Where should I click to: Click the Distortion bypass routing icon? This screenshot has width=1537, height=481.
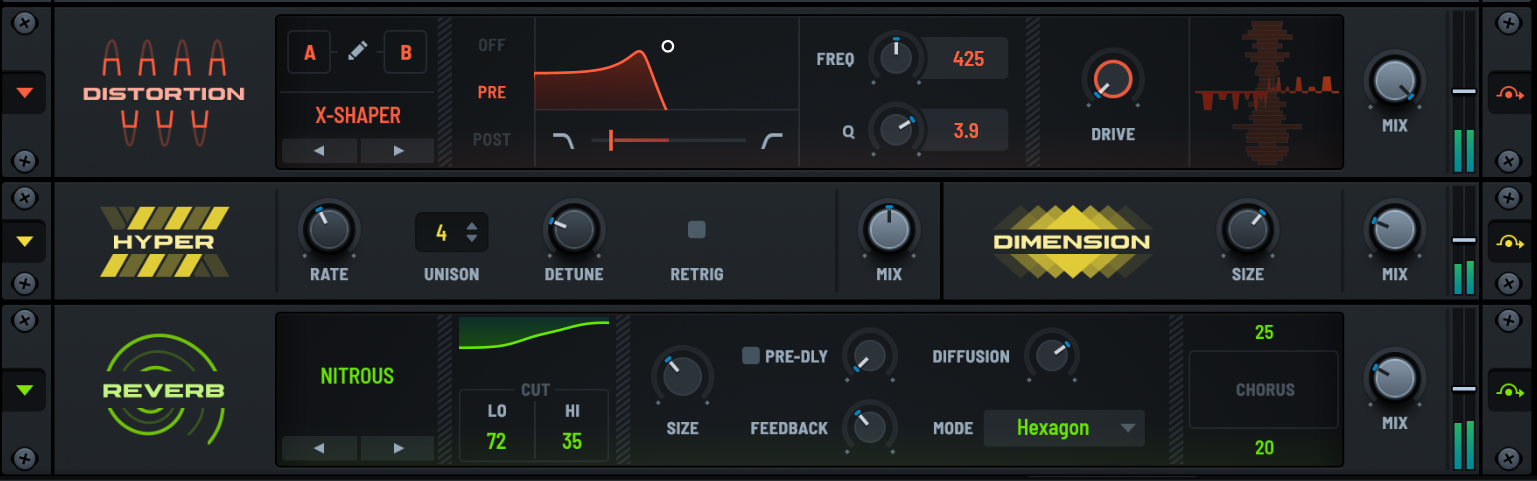1508,93
